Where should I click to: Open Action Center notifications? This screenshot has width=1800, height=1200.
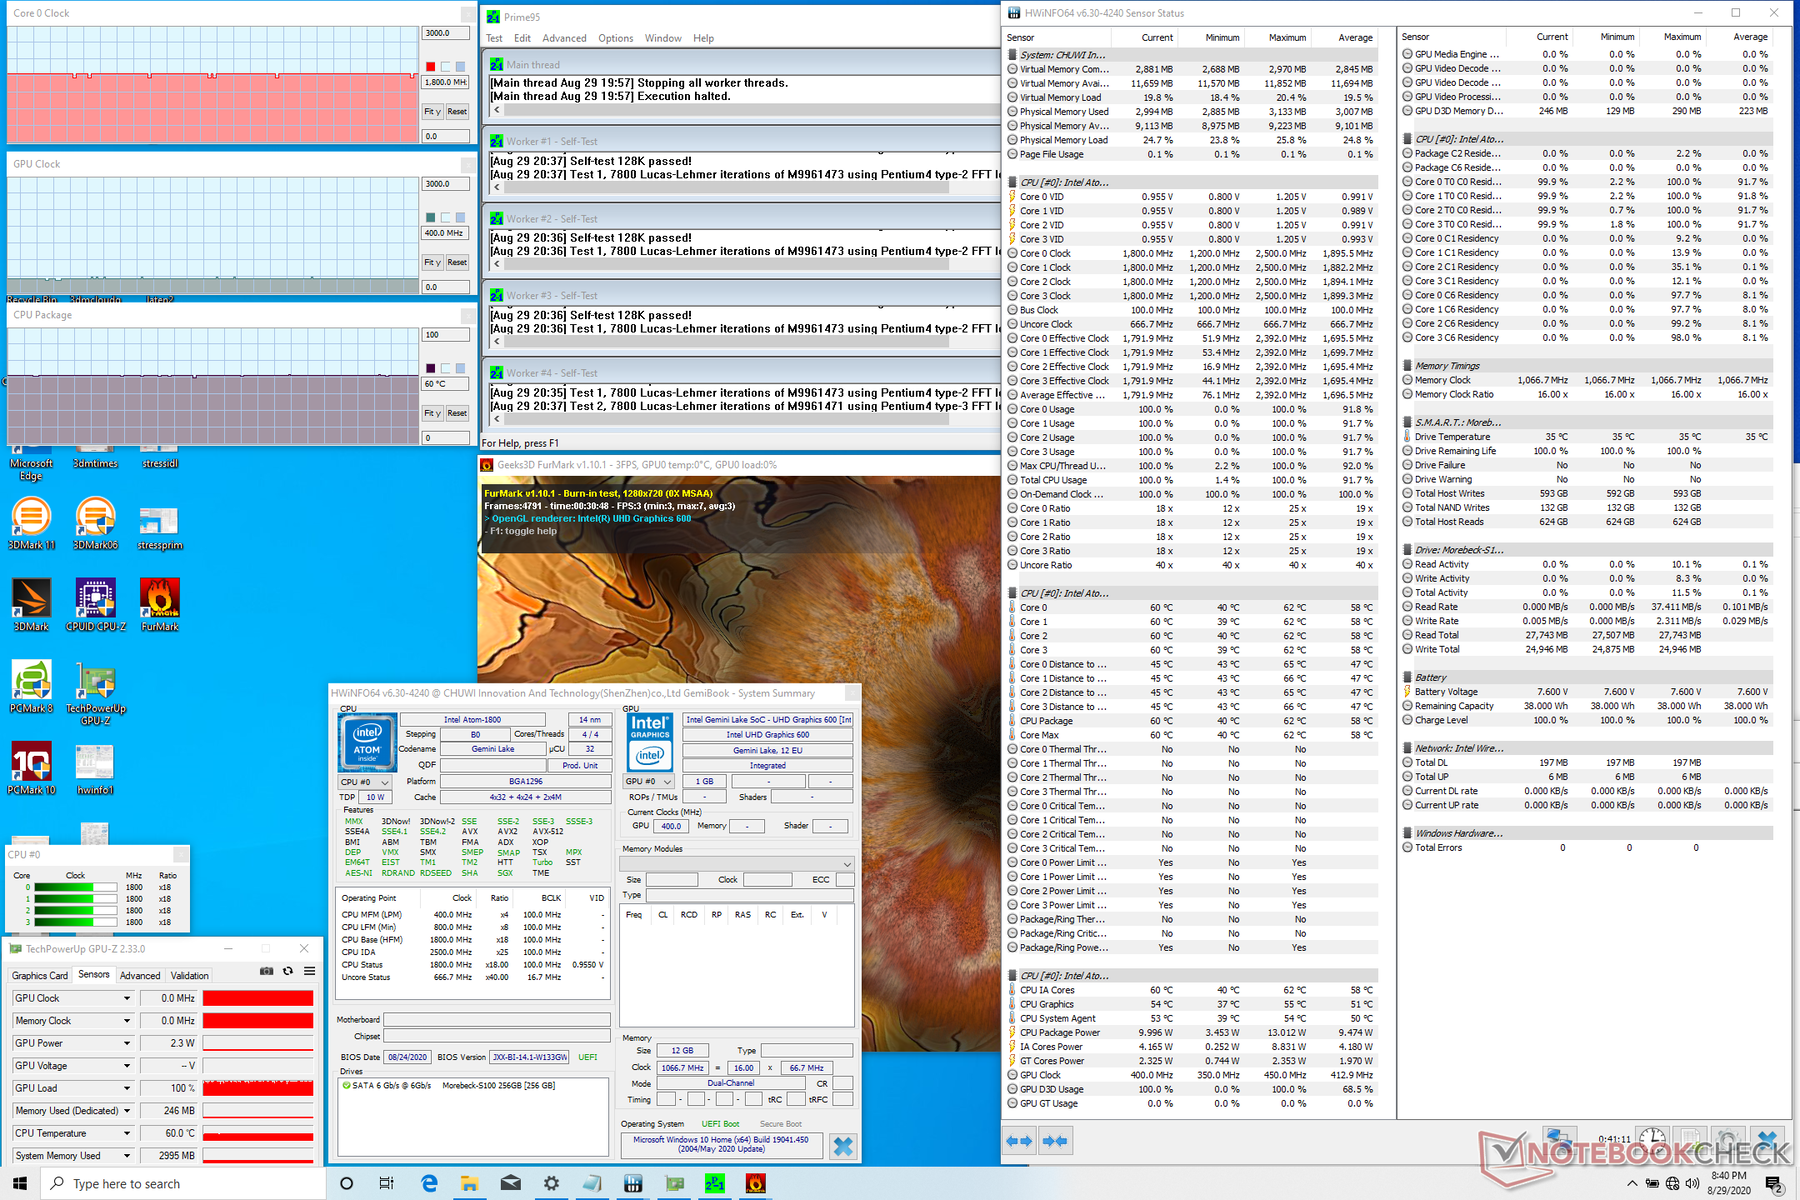1774,1184
